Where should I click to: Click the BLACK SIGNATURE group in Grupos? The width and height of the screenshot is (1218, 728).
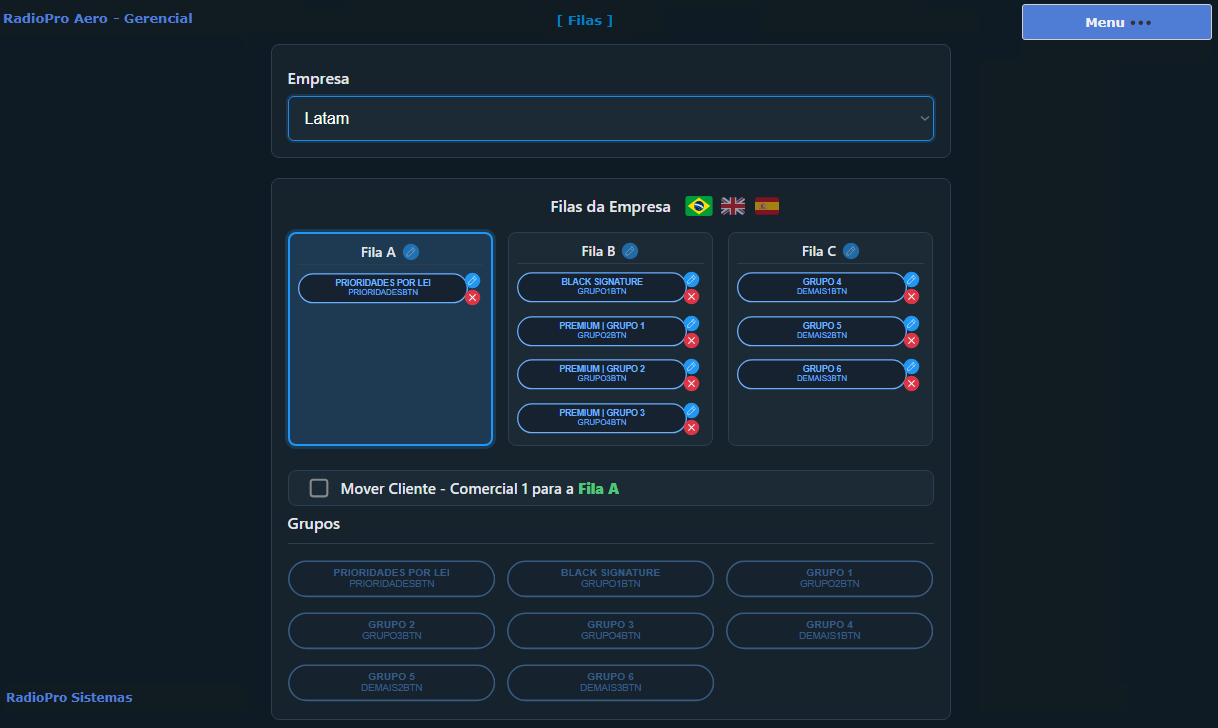tap(610, 578)
